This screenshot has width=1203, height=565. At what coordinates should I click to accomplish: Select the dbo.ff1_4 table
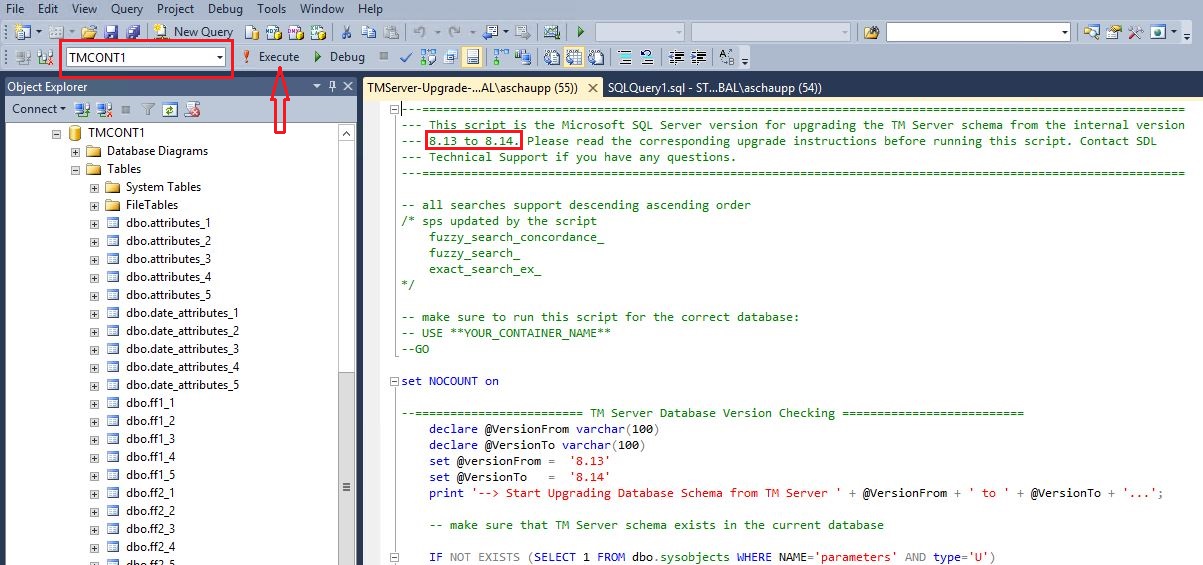click(x=151, y=457)
